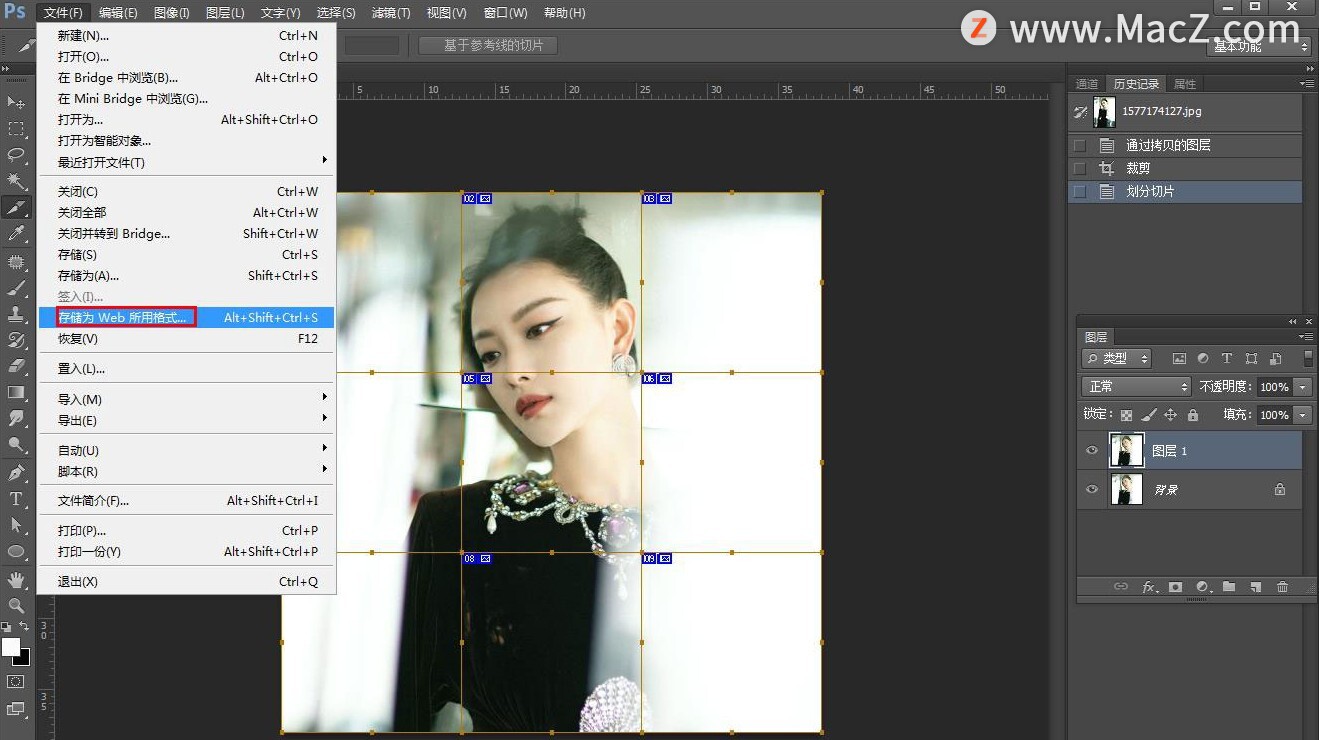Open the 不透明度 opacity slider dropdown
This screenshot has width=1319, height=740.
(1302, 386)
